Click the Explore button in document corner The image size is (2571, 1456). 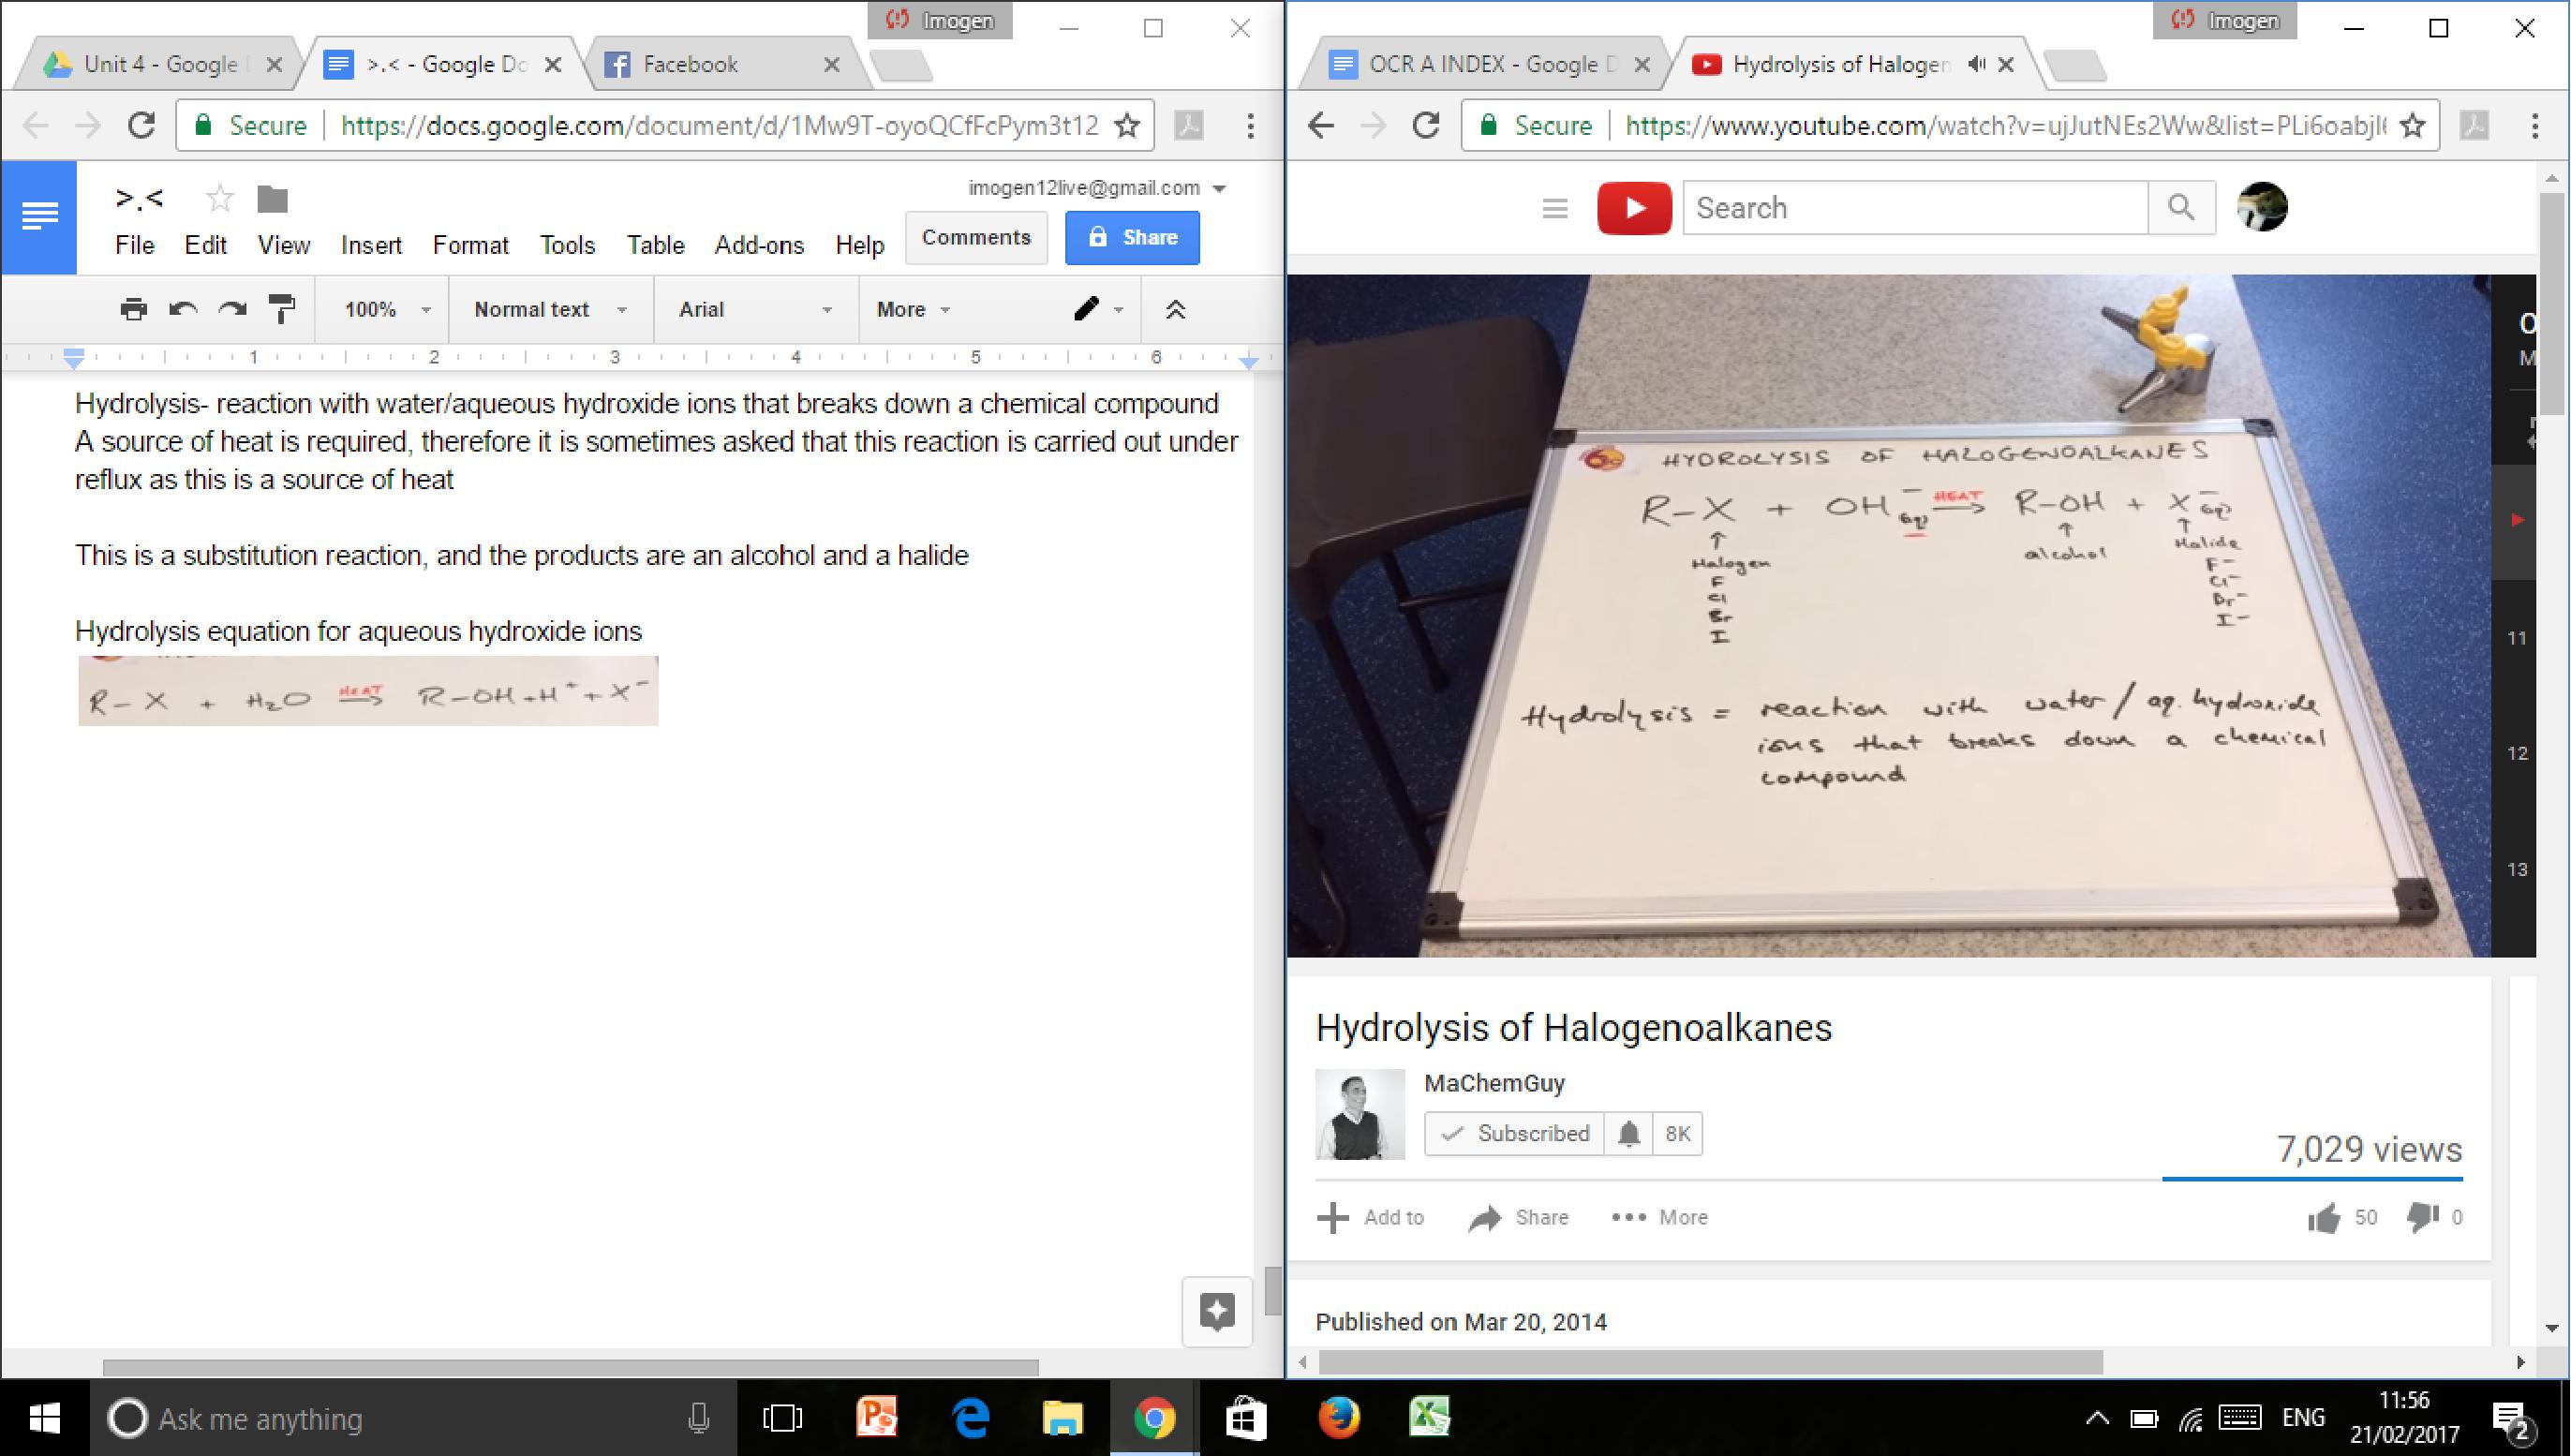pos(1217,1311)
